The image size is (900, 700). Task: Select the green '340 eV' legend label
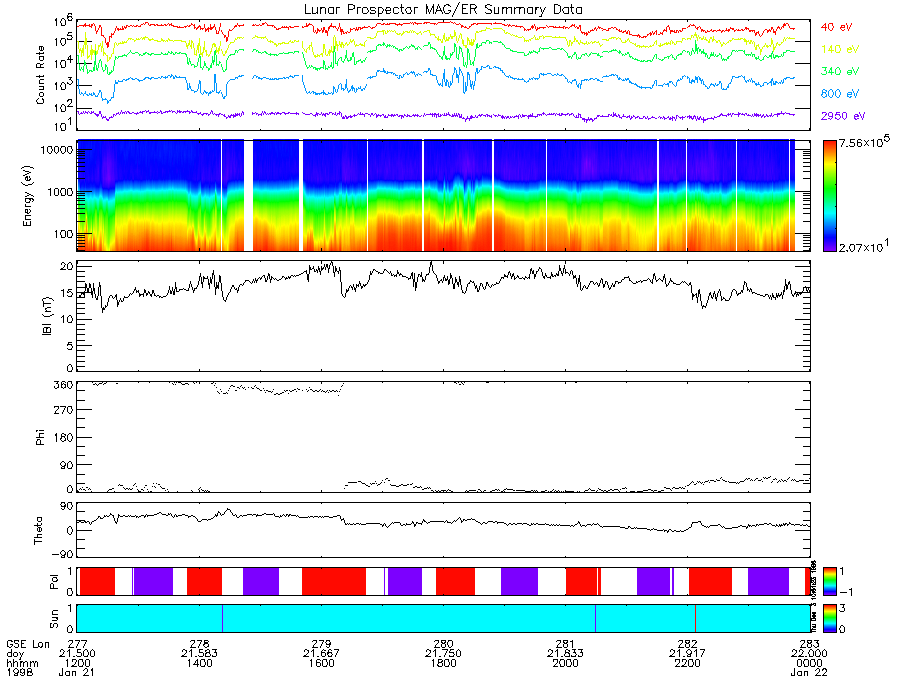tap(840, 71)
